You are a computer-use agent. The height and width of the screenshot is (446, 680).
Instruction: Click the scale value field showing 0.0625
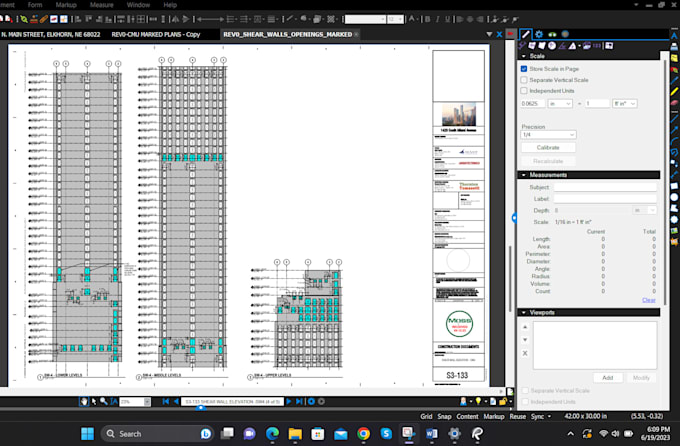(x=533, y=104)
